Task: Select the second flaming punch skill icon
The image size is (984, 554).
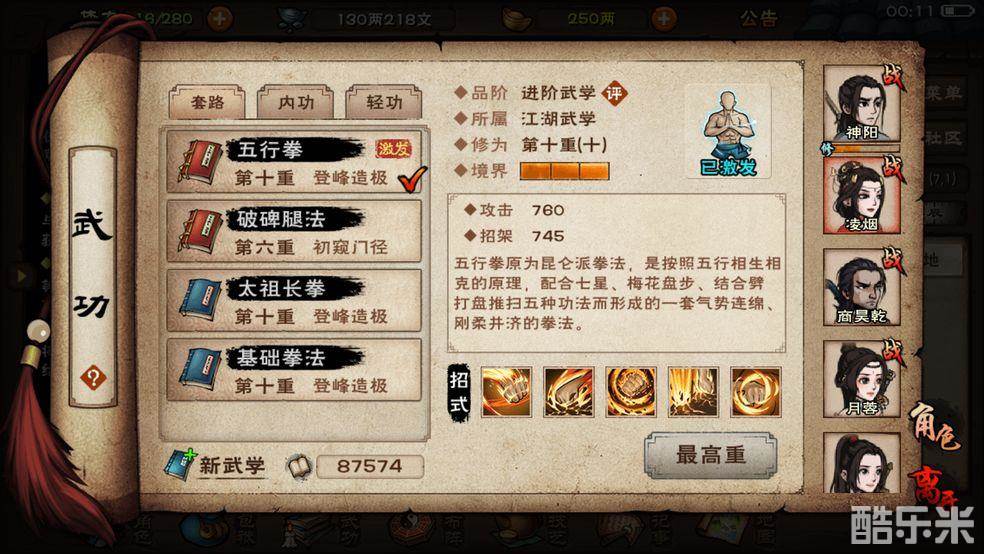Action: click(x=569, y=392)
